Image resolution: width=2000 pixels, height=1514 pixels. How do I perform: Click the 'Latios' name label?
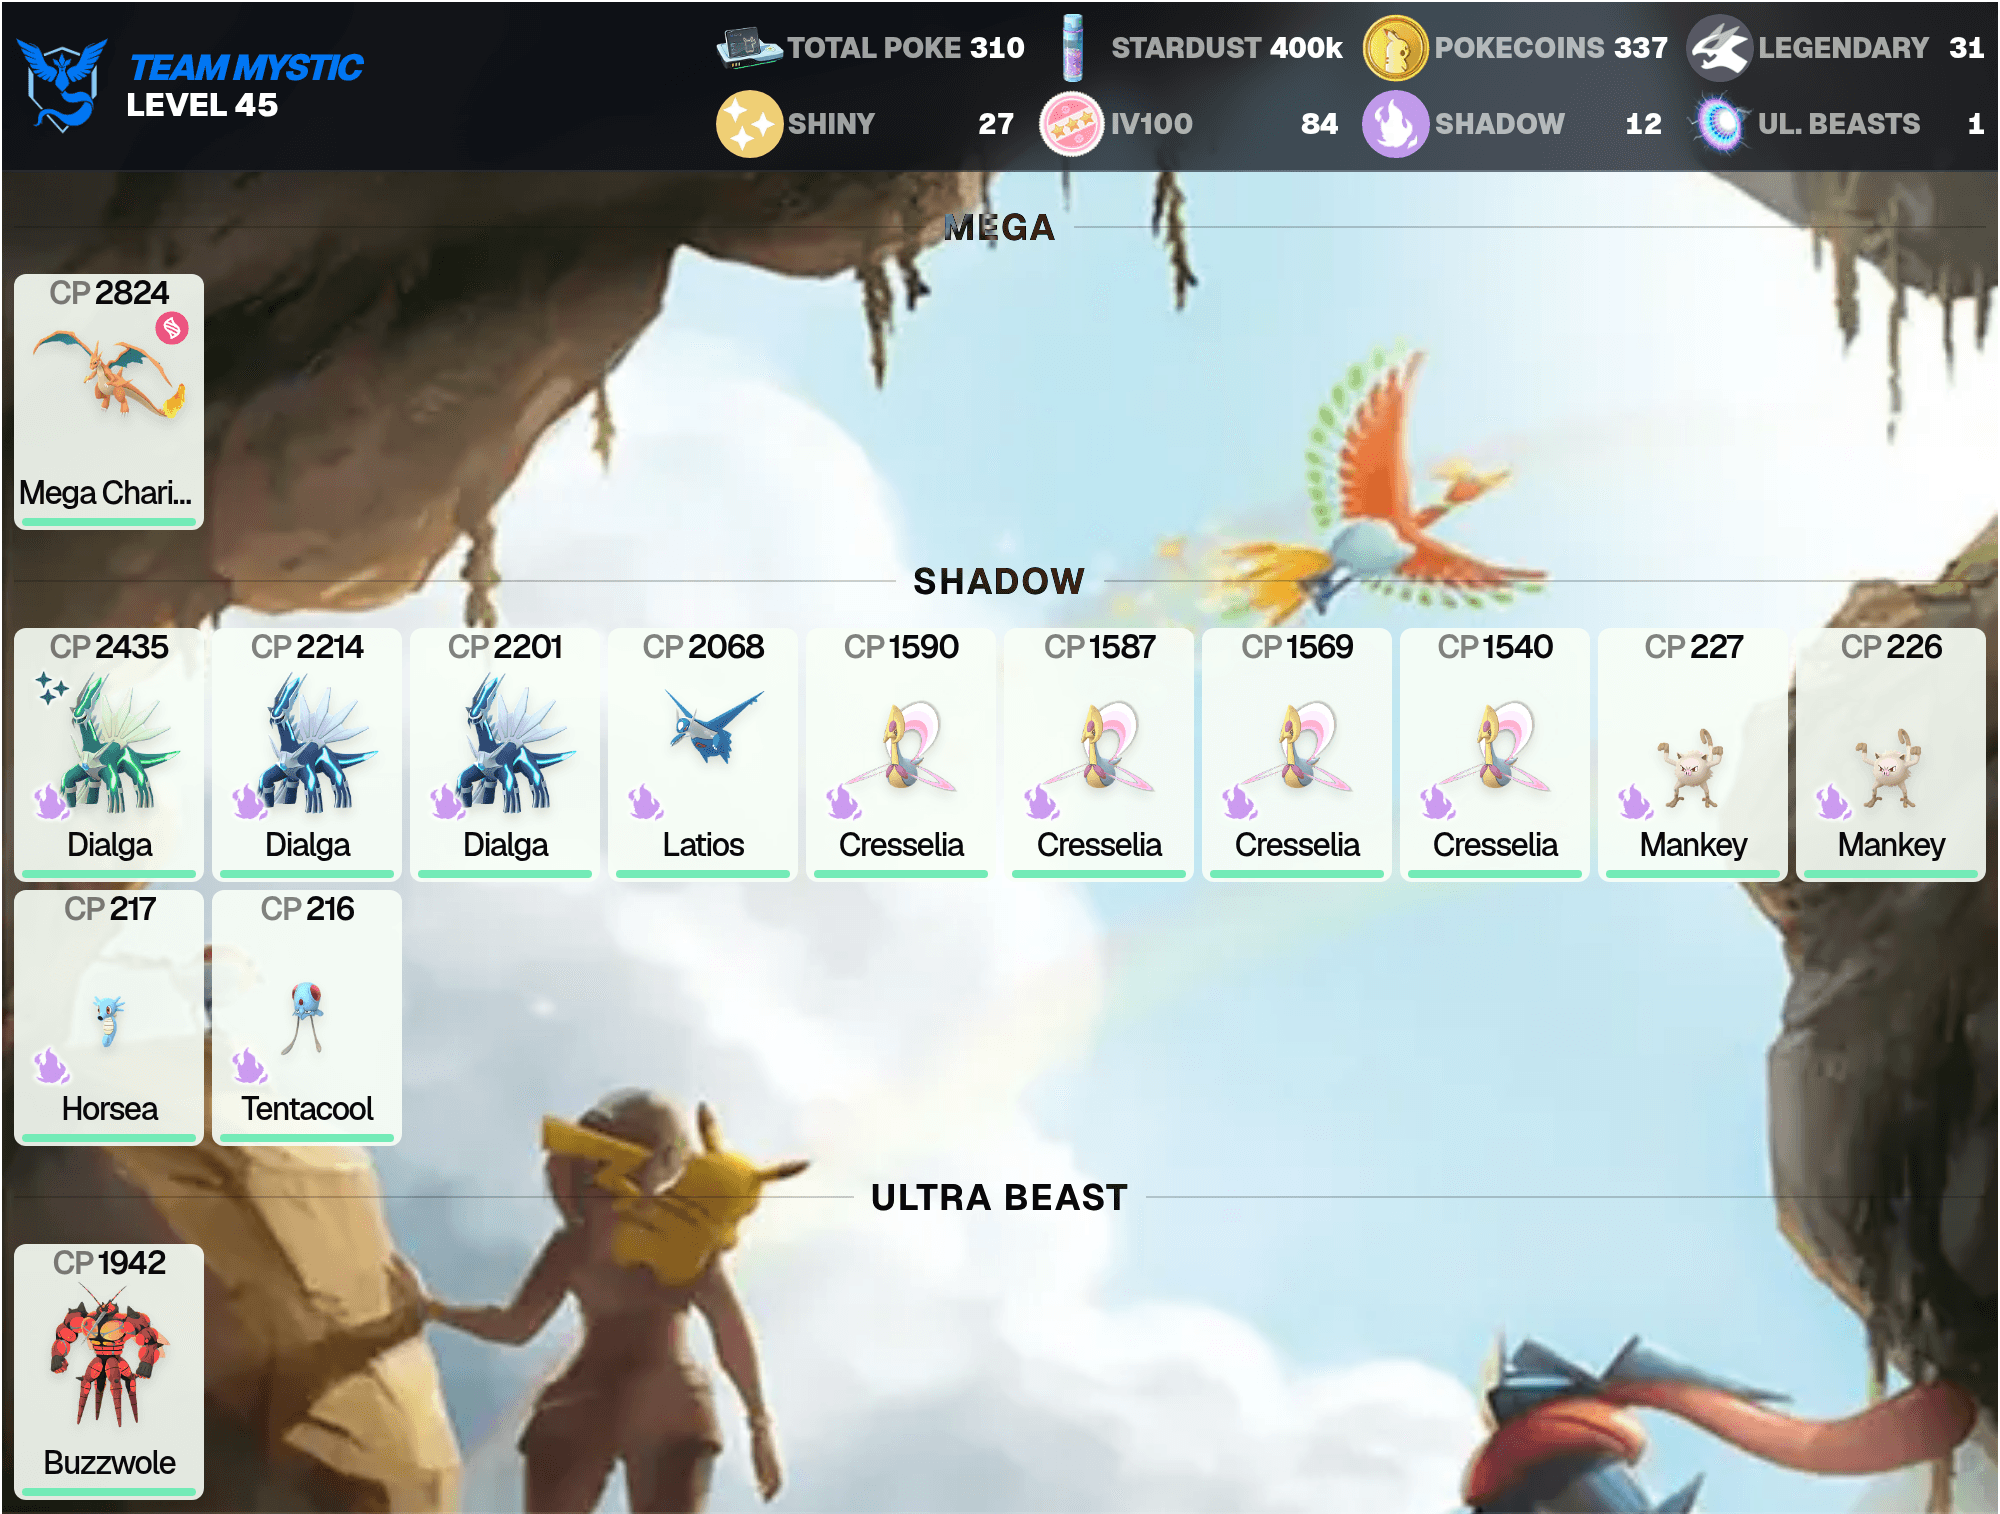[x=703, y=845]
